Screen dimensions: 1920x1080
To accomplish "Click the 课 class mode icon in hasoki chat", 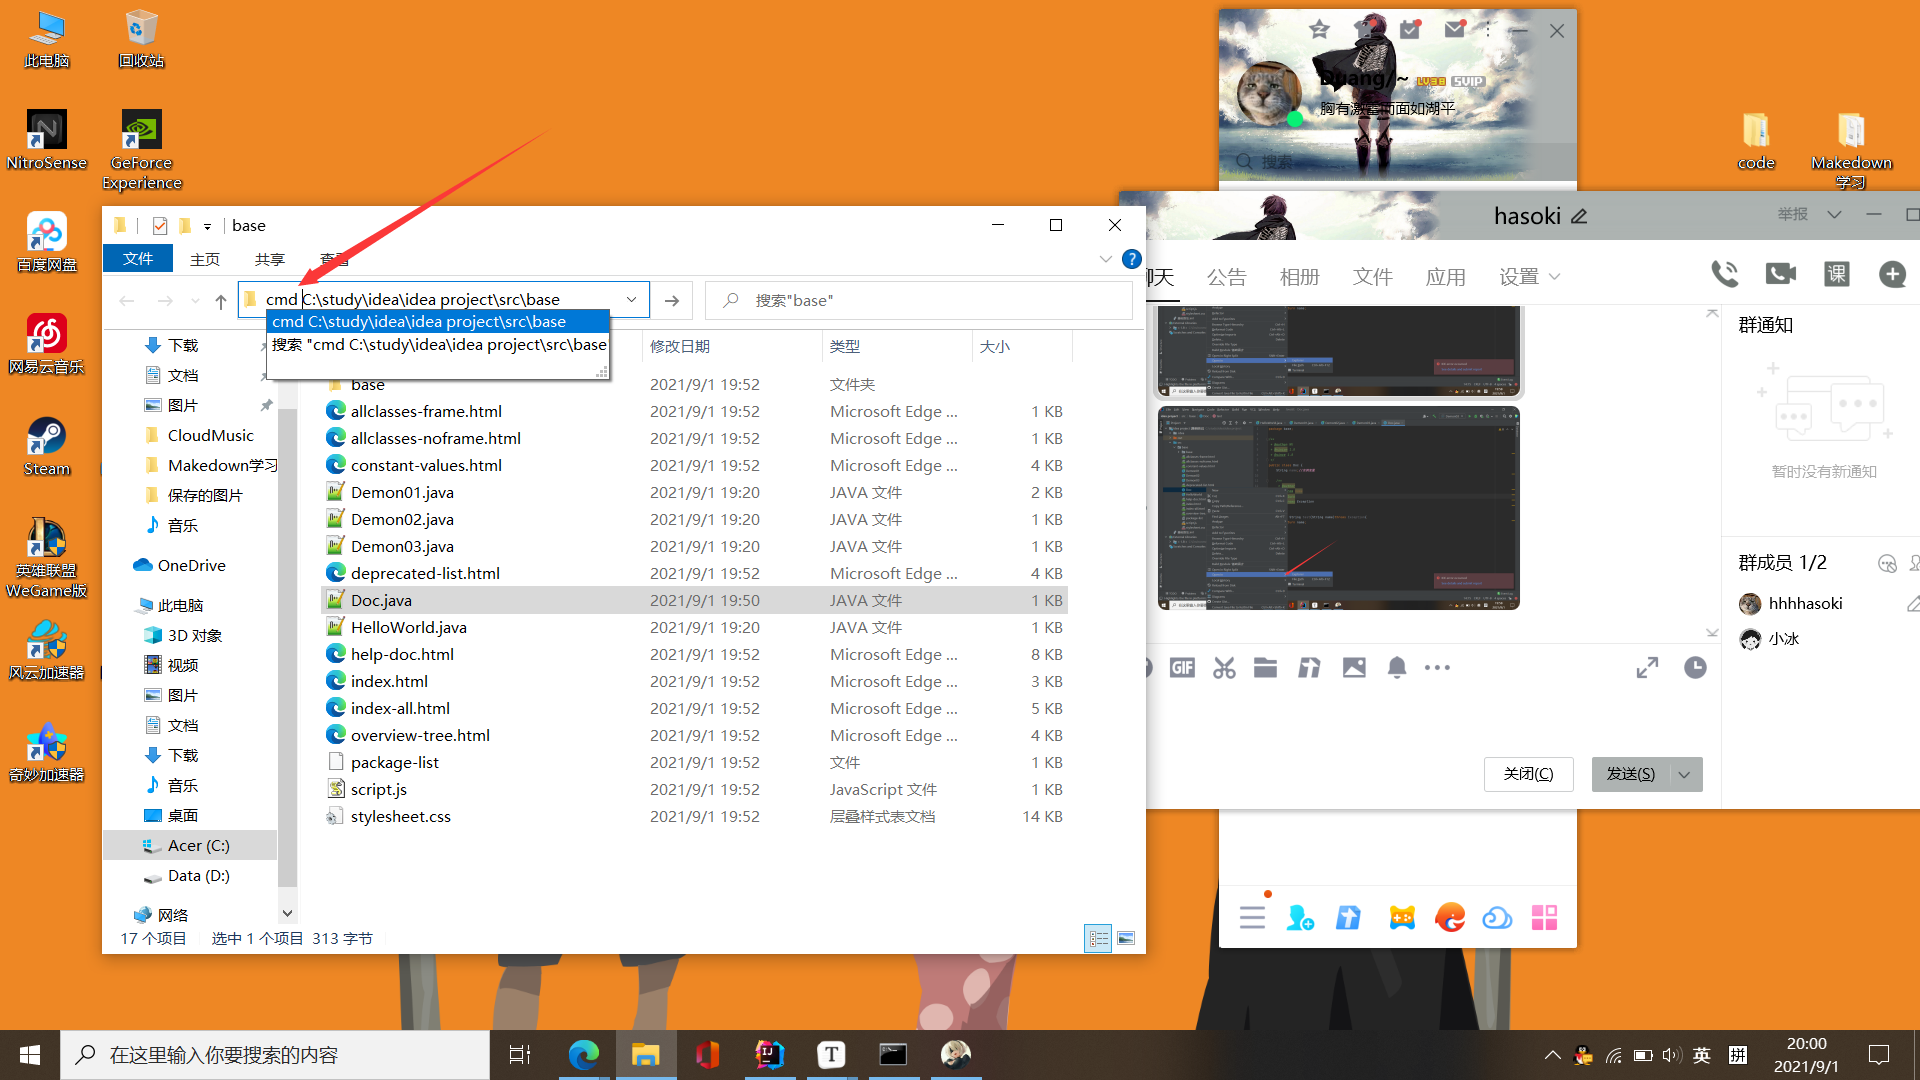I will pyautogui.click(x=1837, y=274).
